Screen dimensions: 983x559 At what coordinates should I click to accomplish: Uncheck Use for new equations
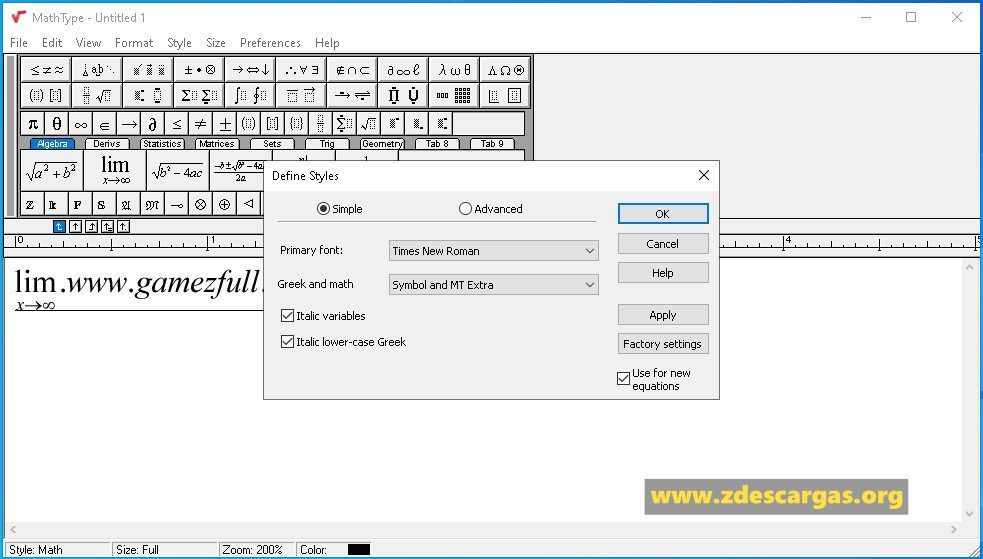[623, 379]
